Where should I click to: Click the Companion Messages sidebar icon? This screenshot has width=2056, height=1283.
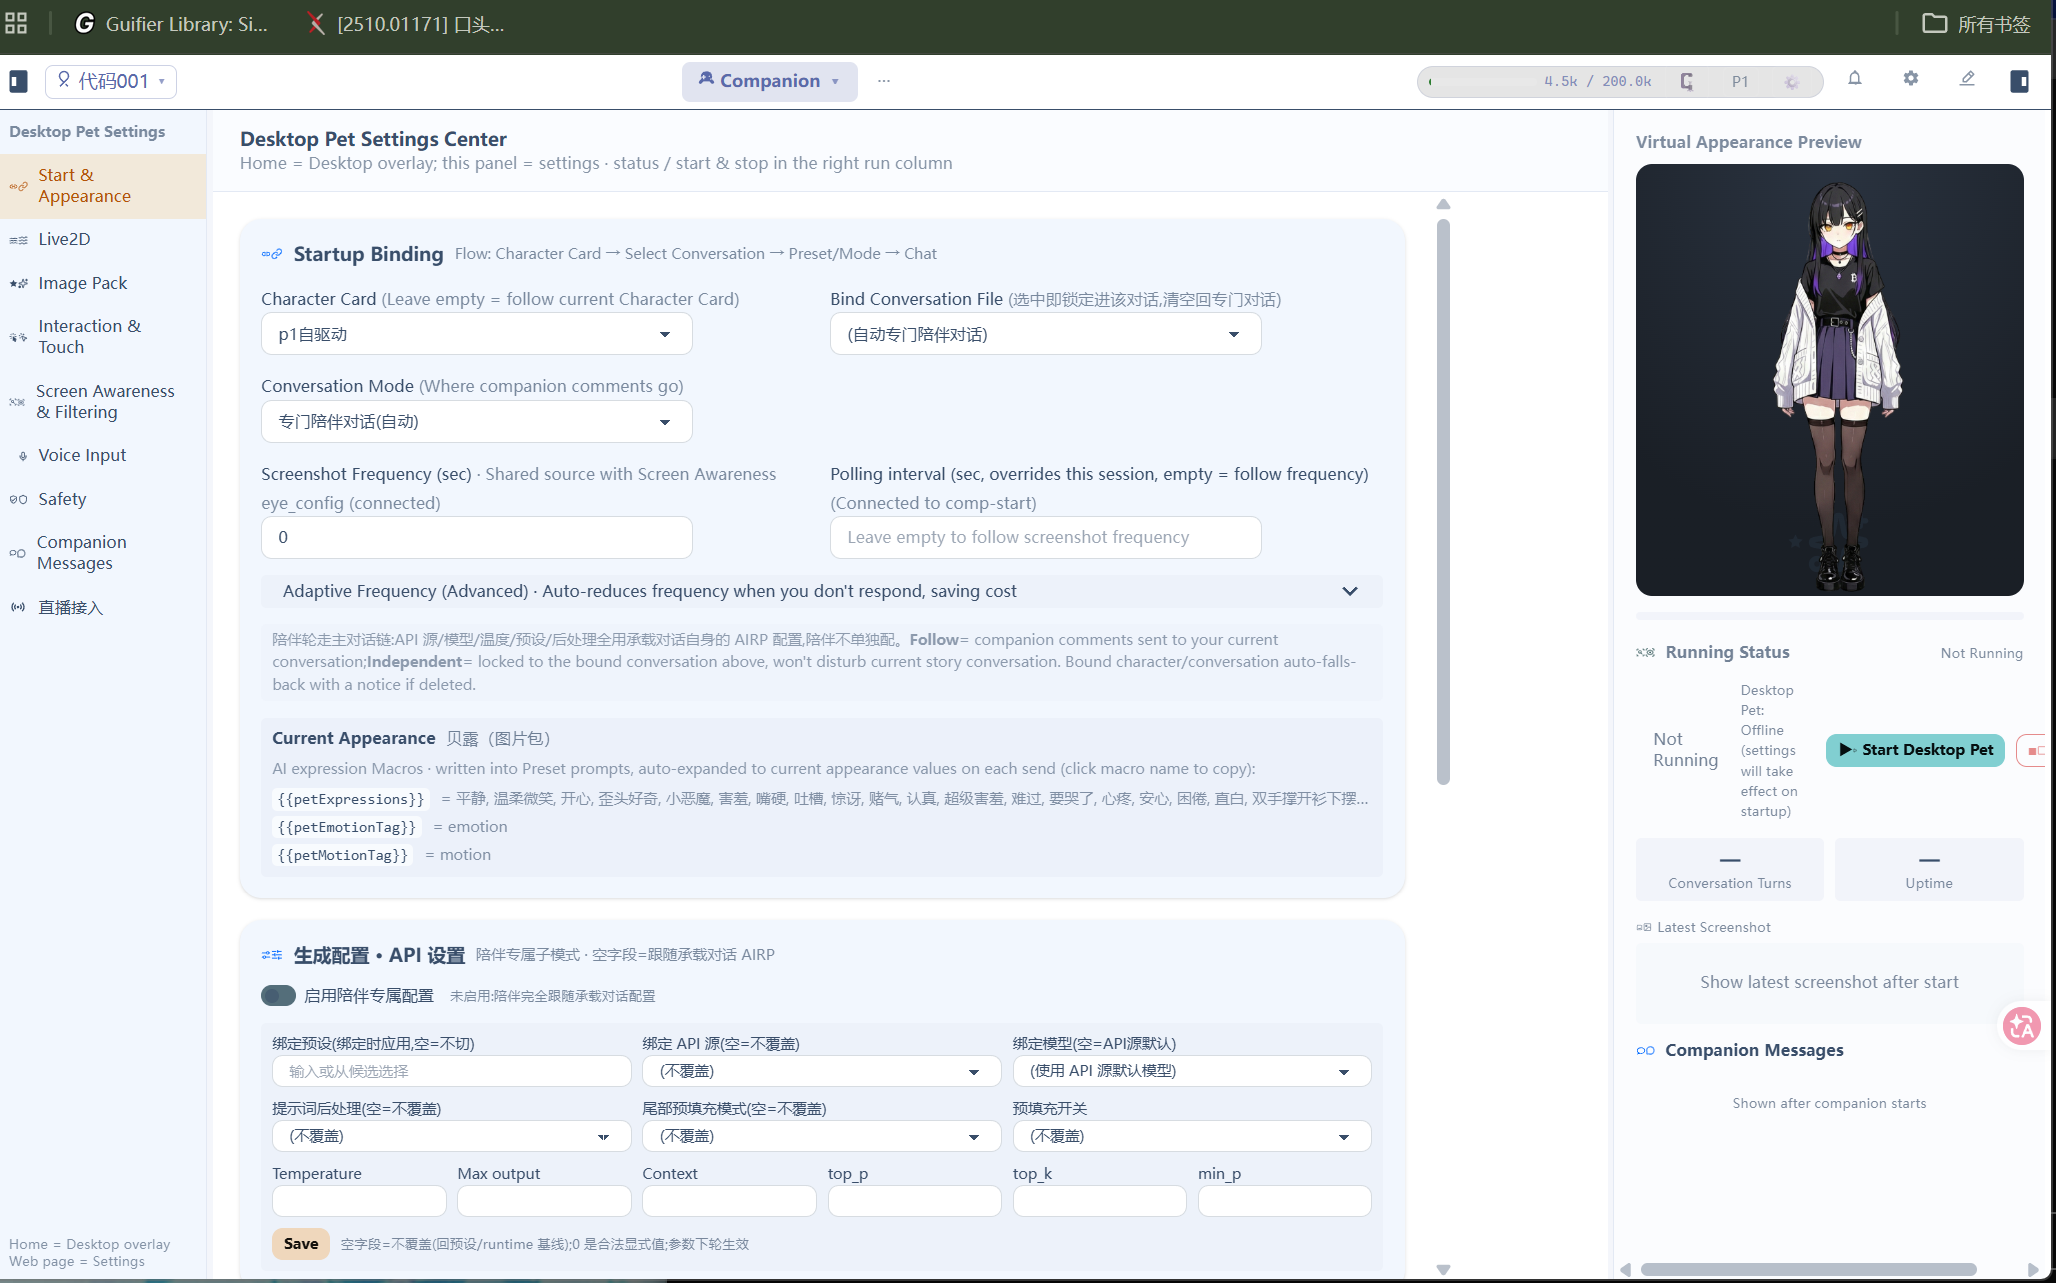[17, 553]
